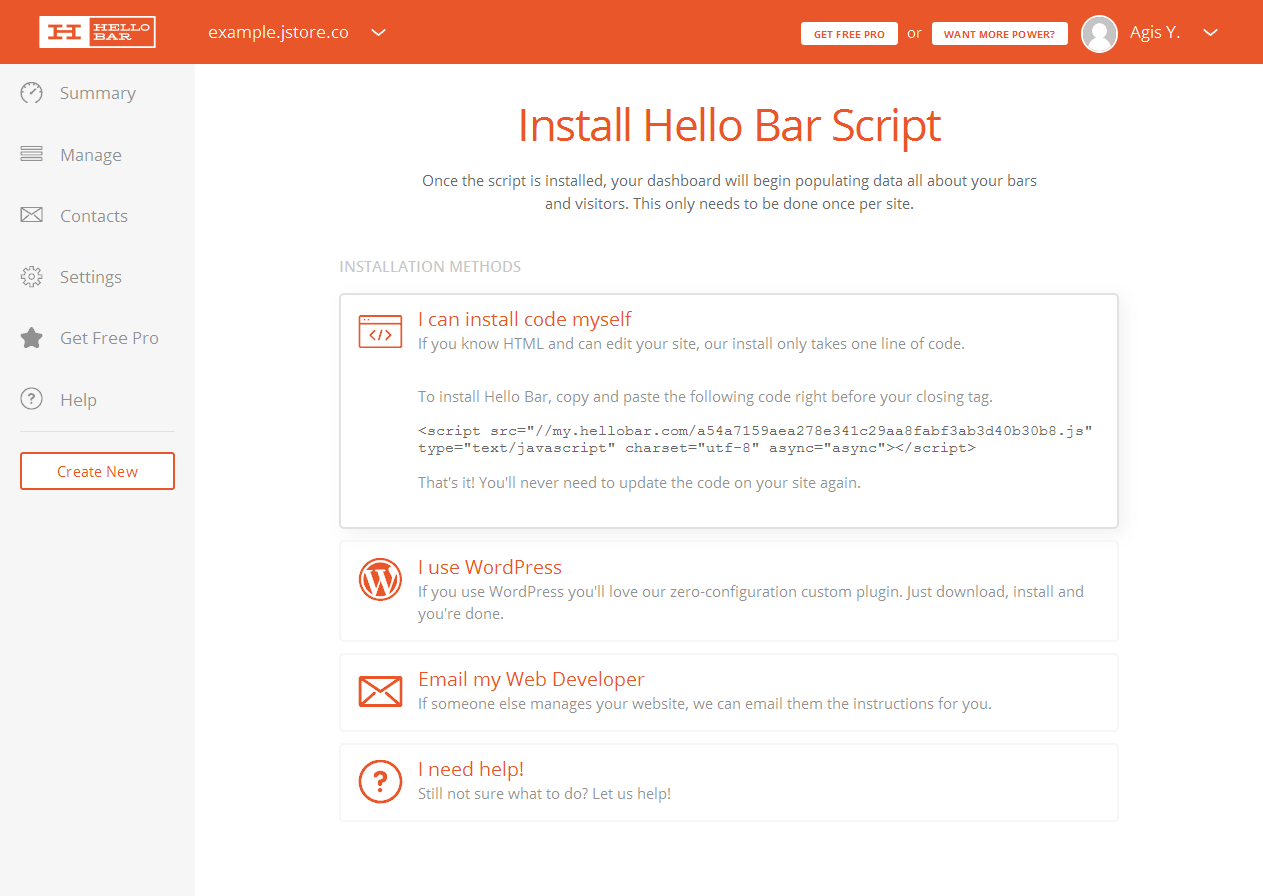
Task: Click the code brackets install icon
Action: (x=380, y=331)
